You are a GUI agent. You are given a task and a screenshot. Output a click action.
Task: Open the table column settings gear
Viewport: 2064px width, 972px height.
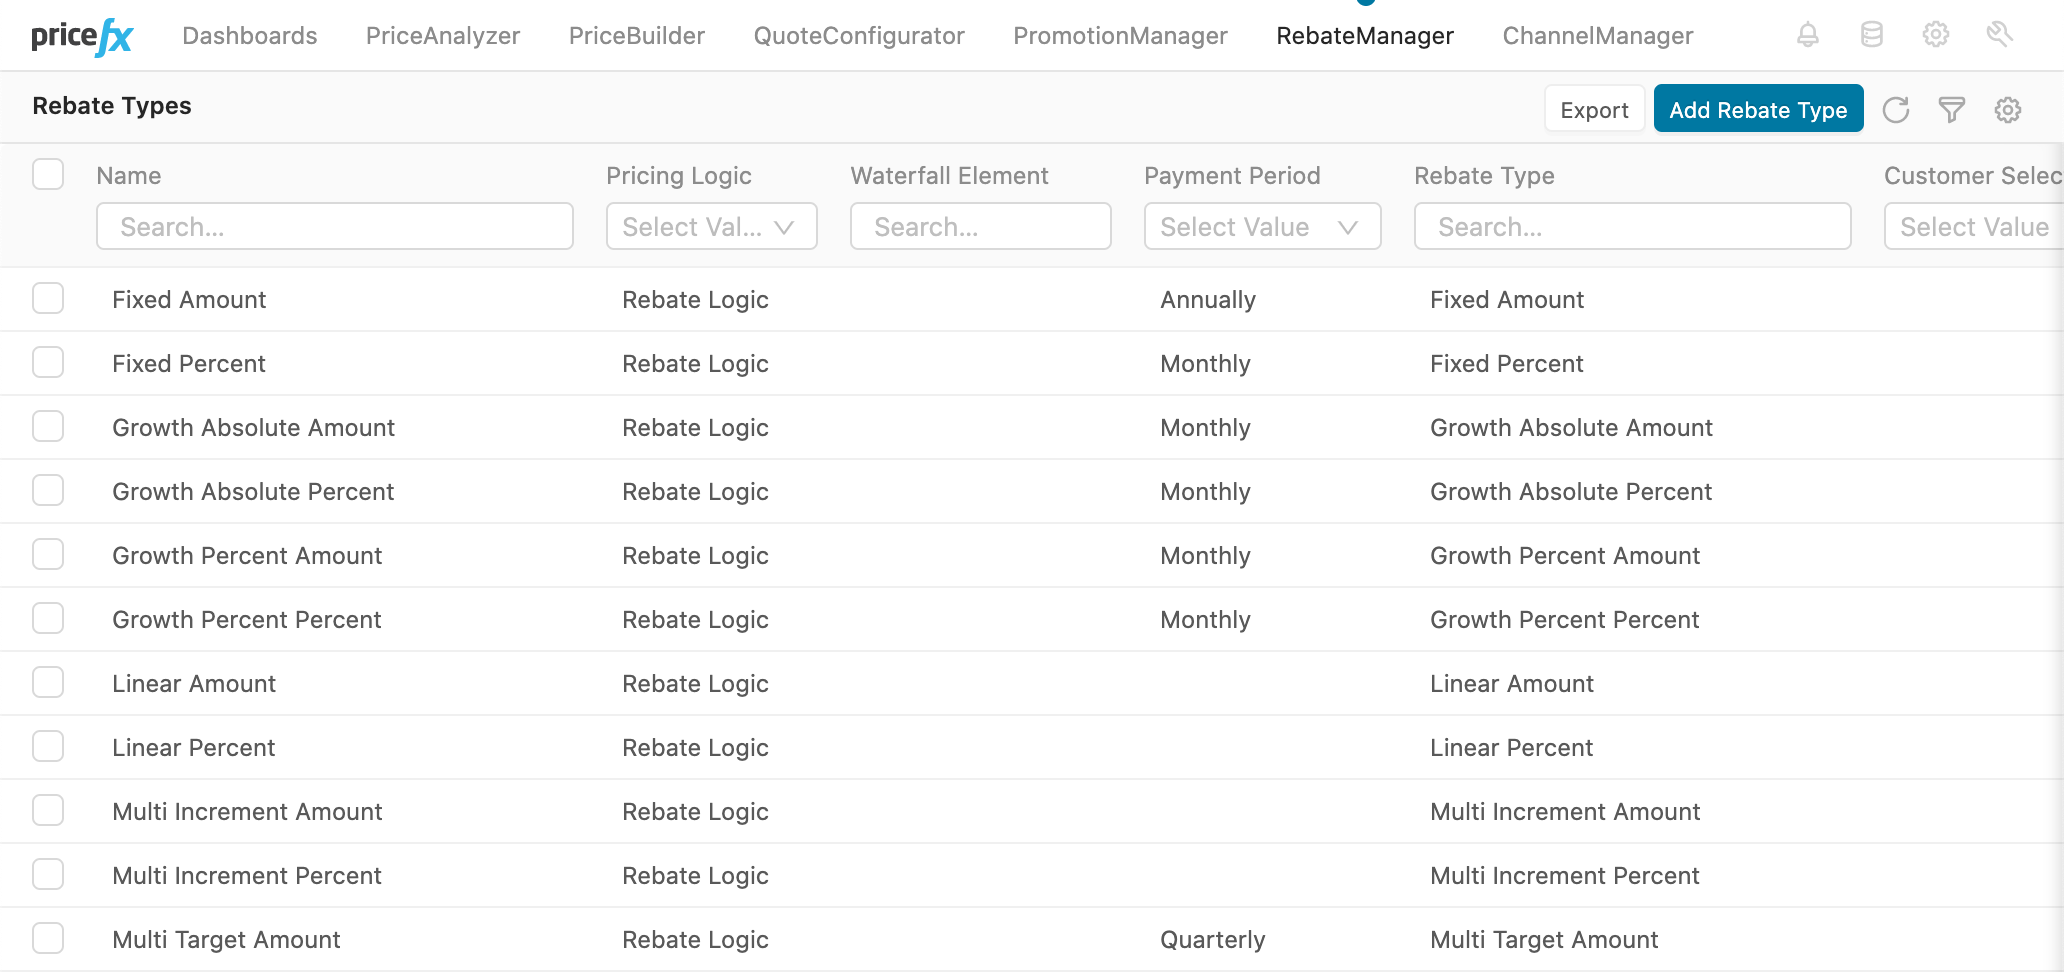(x=2008, y=110)
